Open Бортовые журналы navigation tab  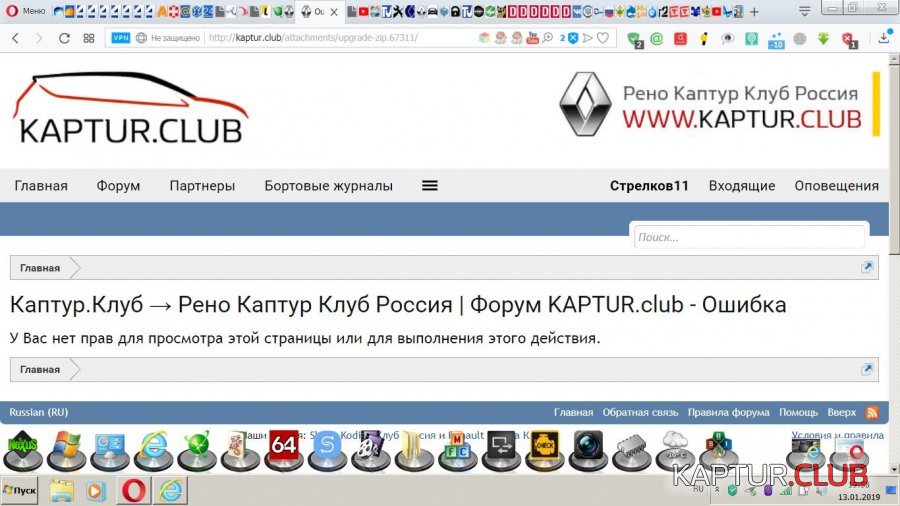point(328,185)
